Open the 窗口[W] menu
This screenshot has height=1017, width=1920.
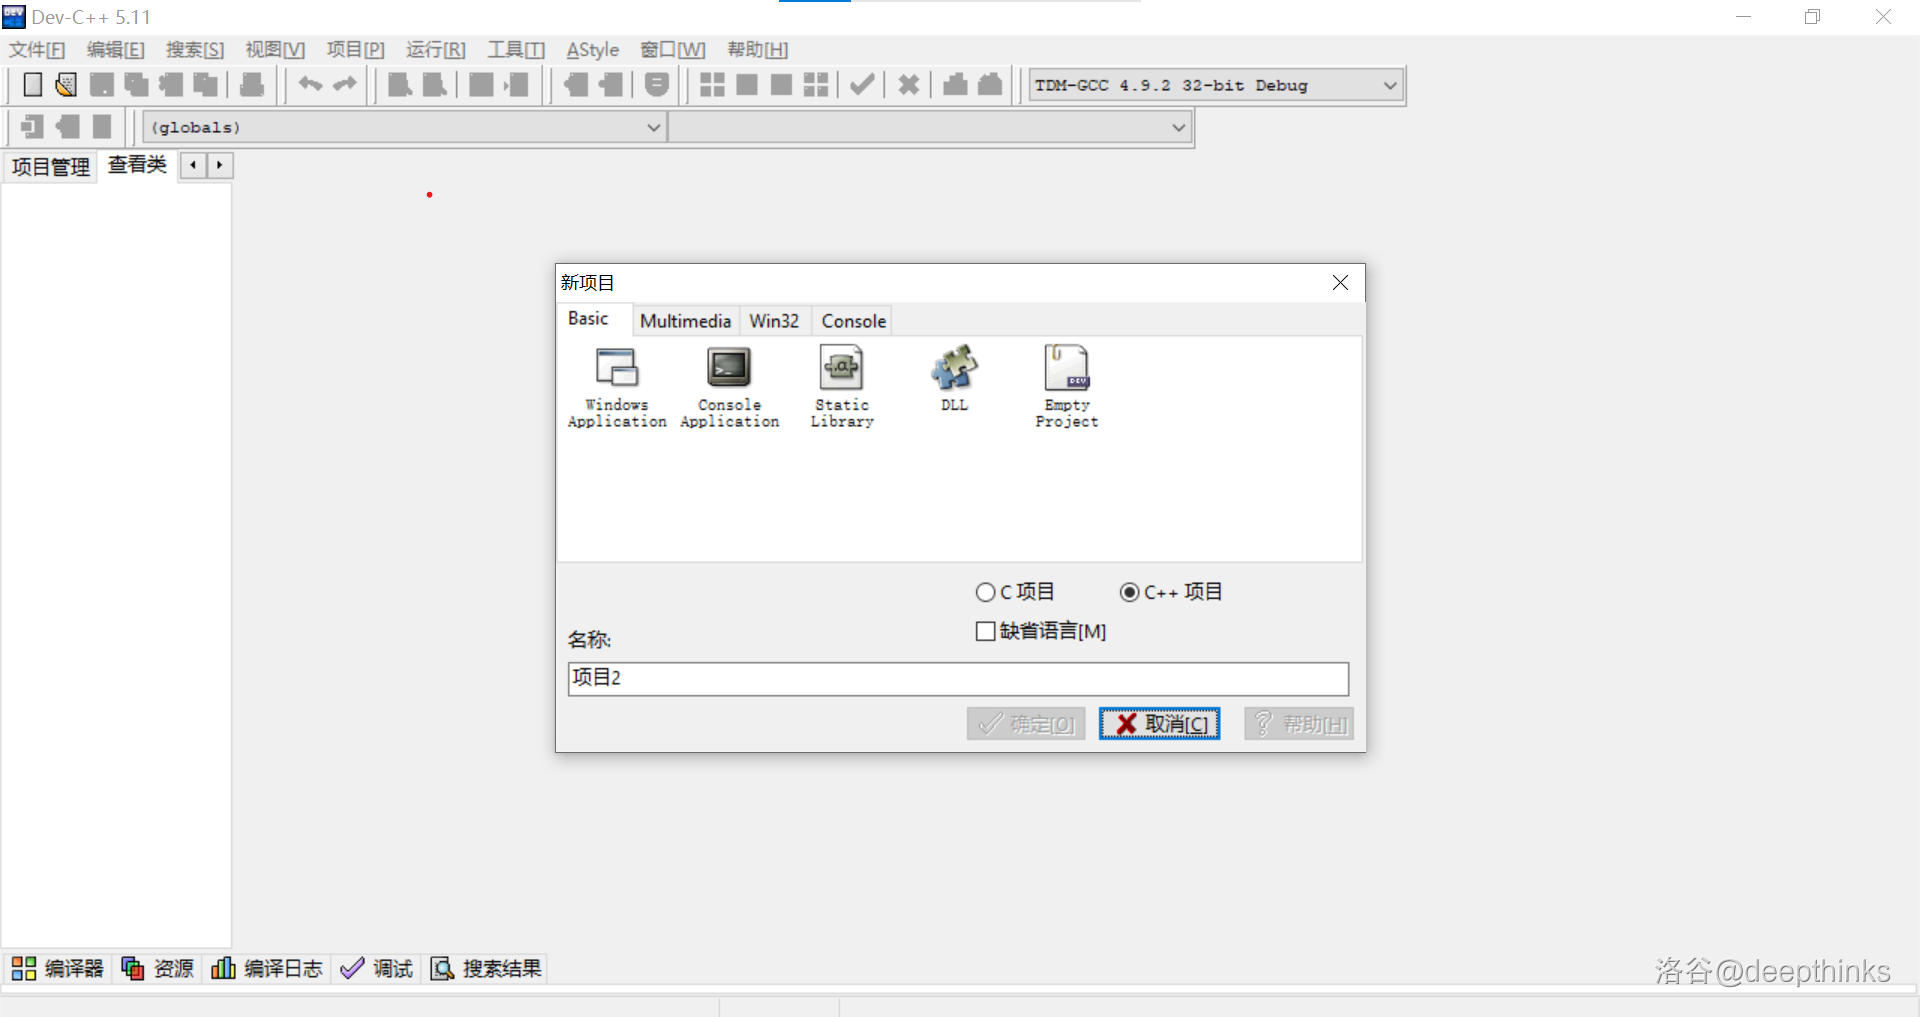click(x=673, y=50)
